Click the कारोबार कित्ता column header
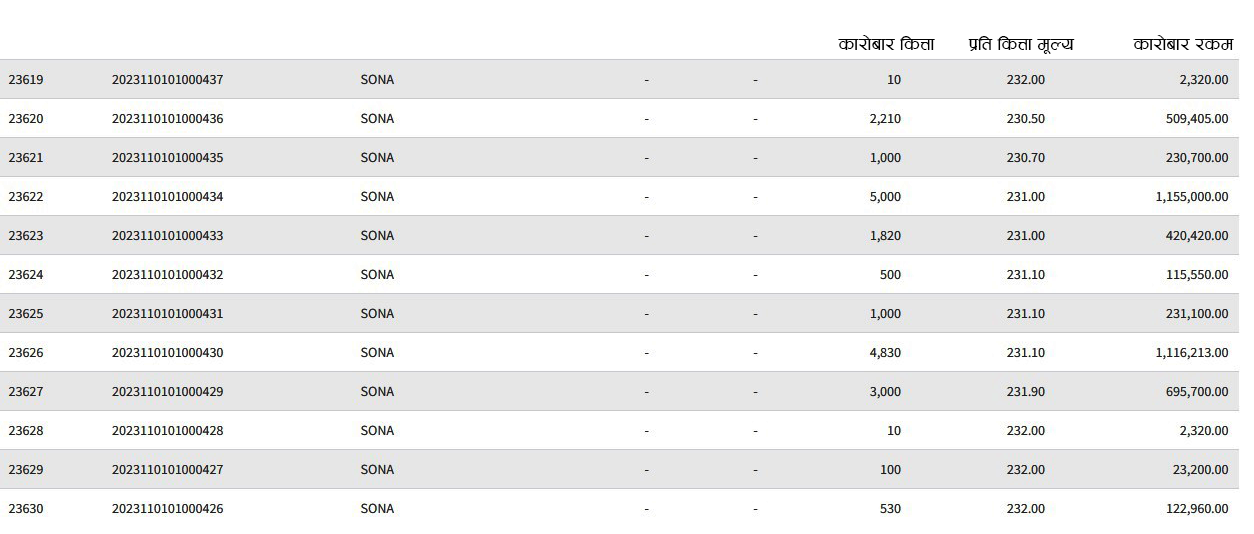Image resolution: width=1254 pixels, height=534 pixels. (886, 44)
